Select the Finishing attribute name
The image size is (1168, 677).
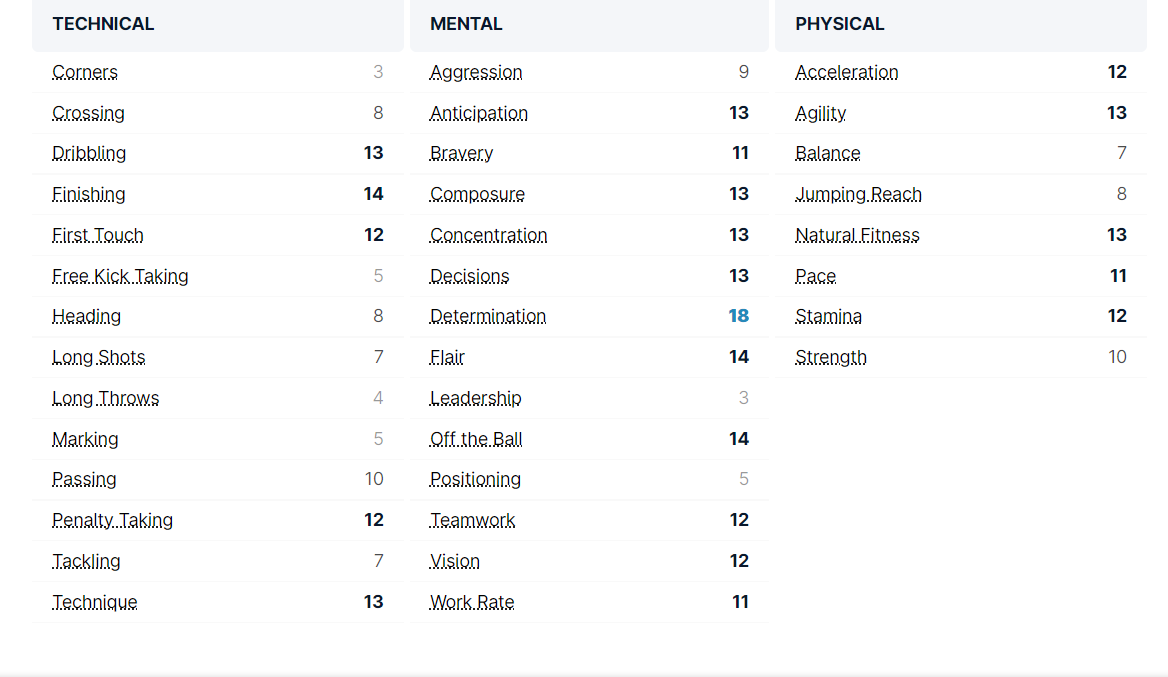[x=89, y=194]
